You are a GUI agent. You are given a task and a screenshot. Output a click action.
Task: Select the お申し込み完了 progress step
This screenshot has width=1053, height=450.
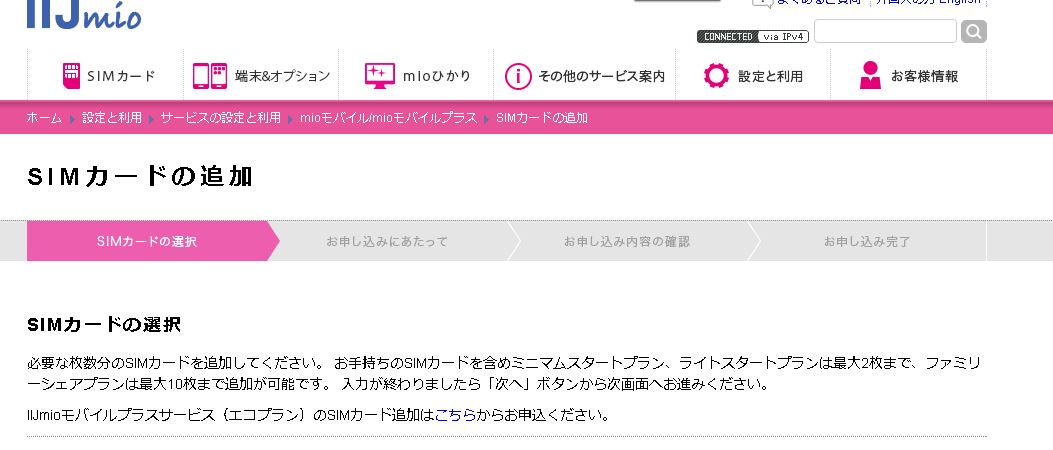(867, 241)
